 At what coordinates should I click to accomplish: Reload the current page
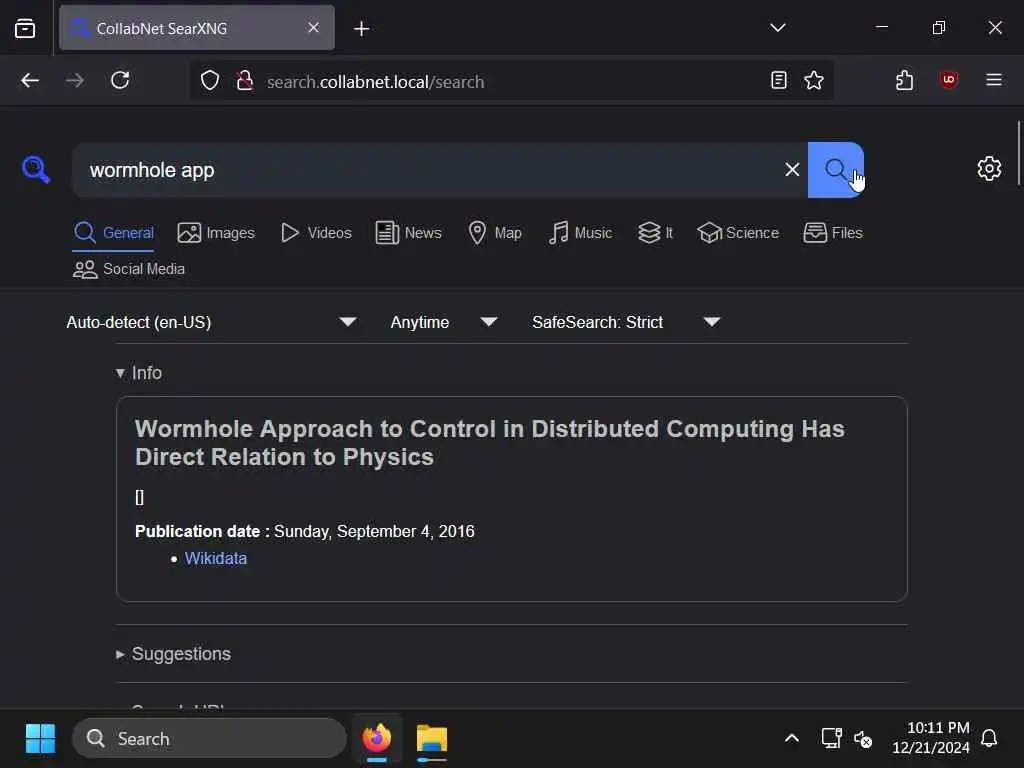pos(120,81)
